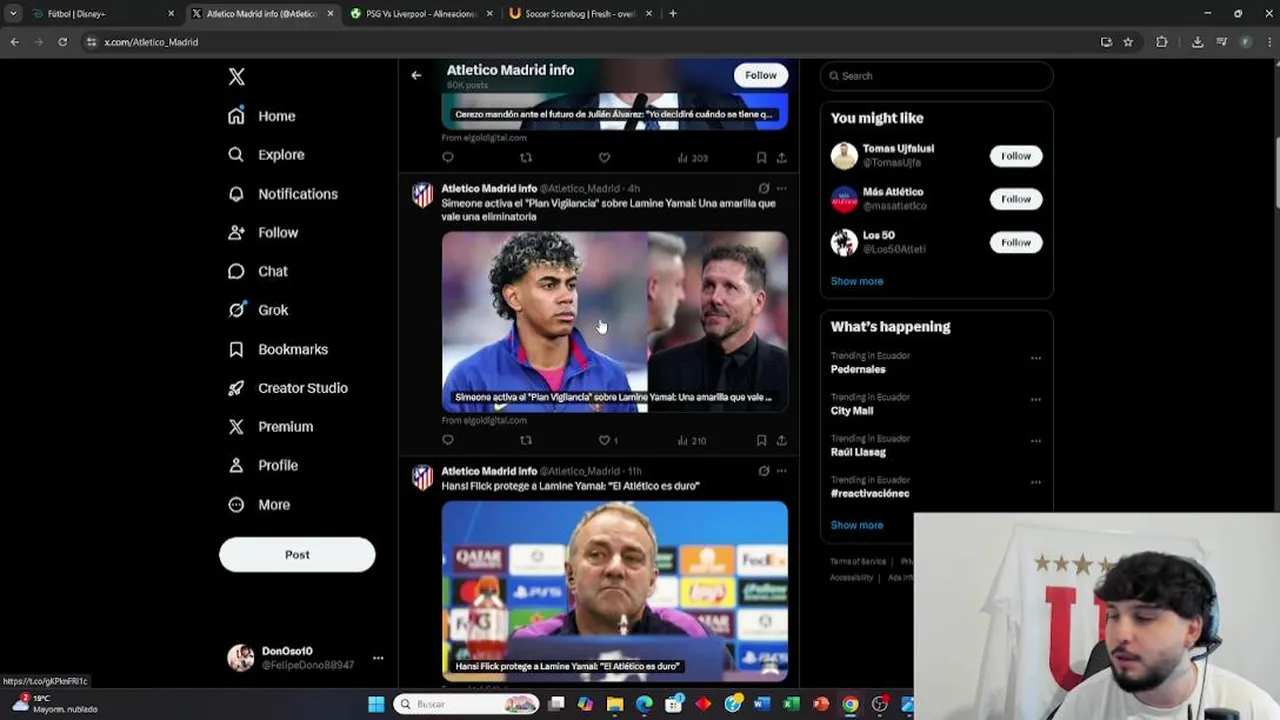
Task: Open options for the Pedernales trend
Action: 1036,358
